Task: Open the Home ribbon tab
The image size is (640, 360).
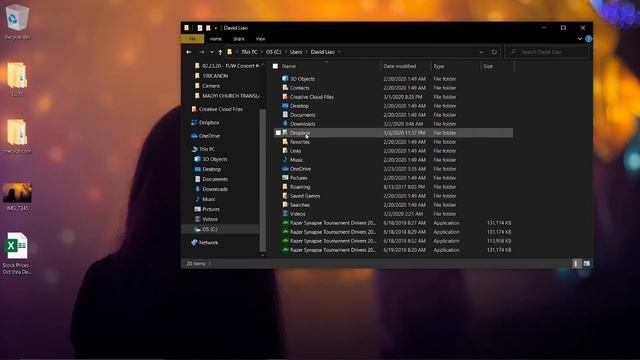Action: [x=216, y=39]
